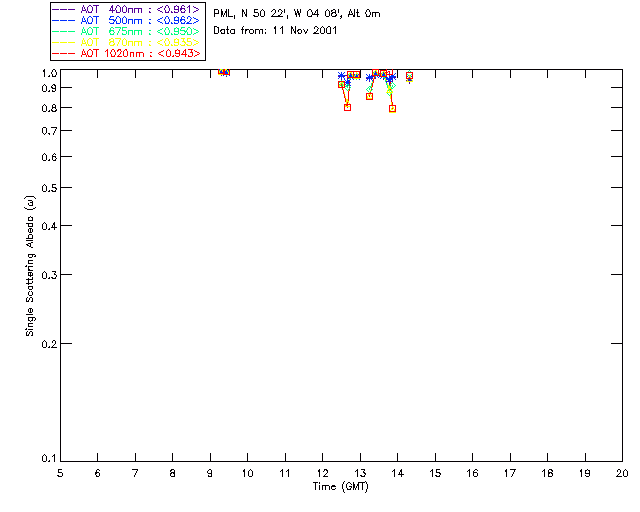The width and height of the screenshot is (640, 512).
Task: Click the x-axis hour label 20
Action: click(x=622, y=473)
